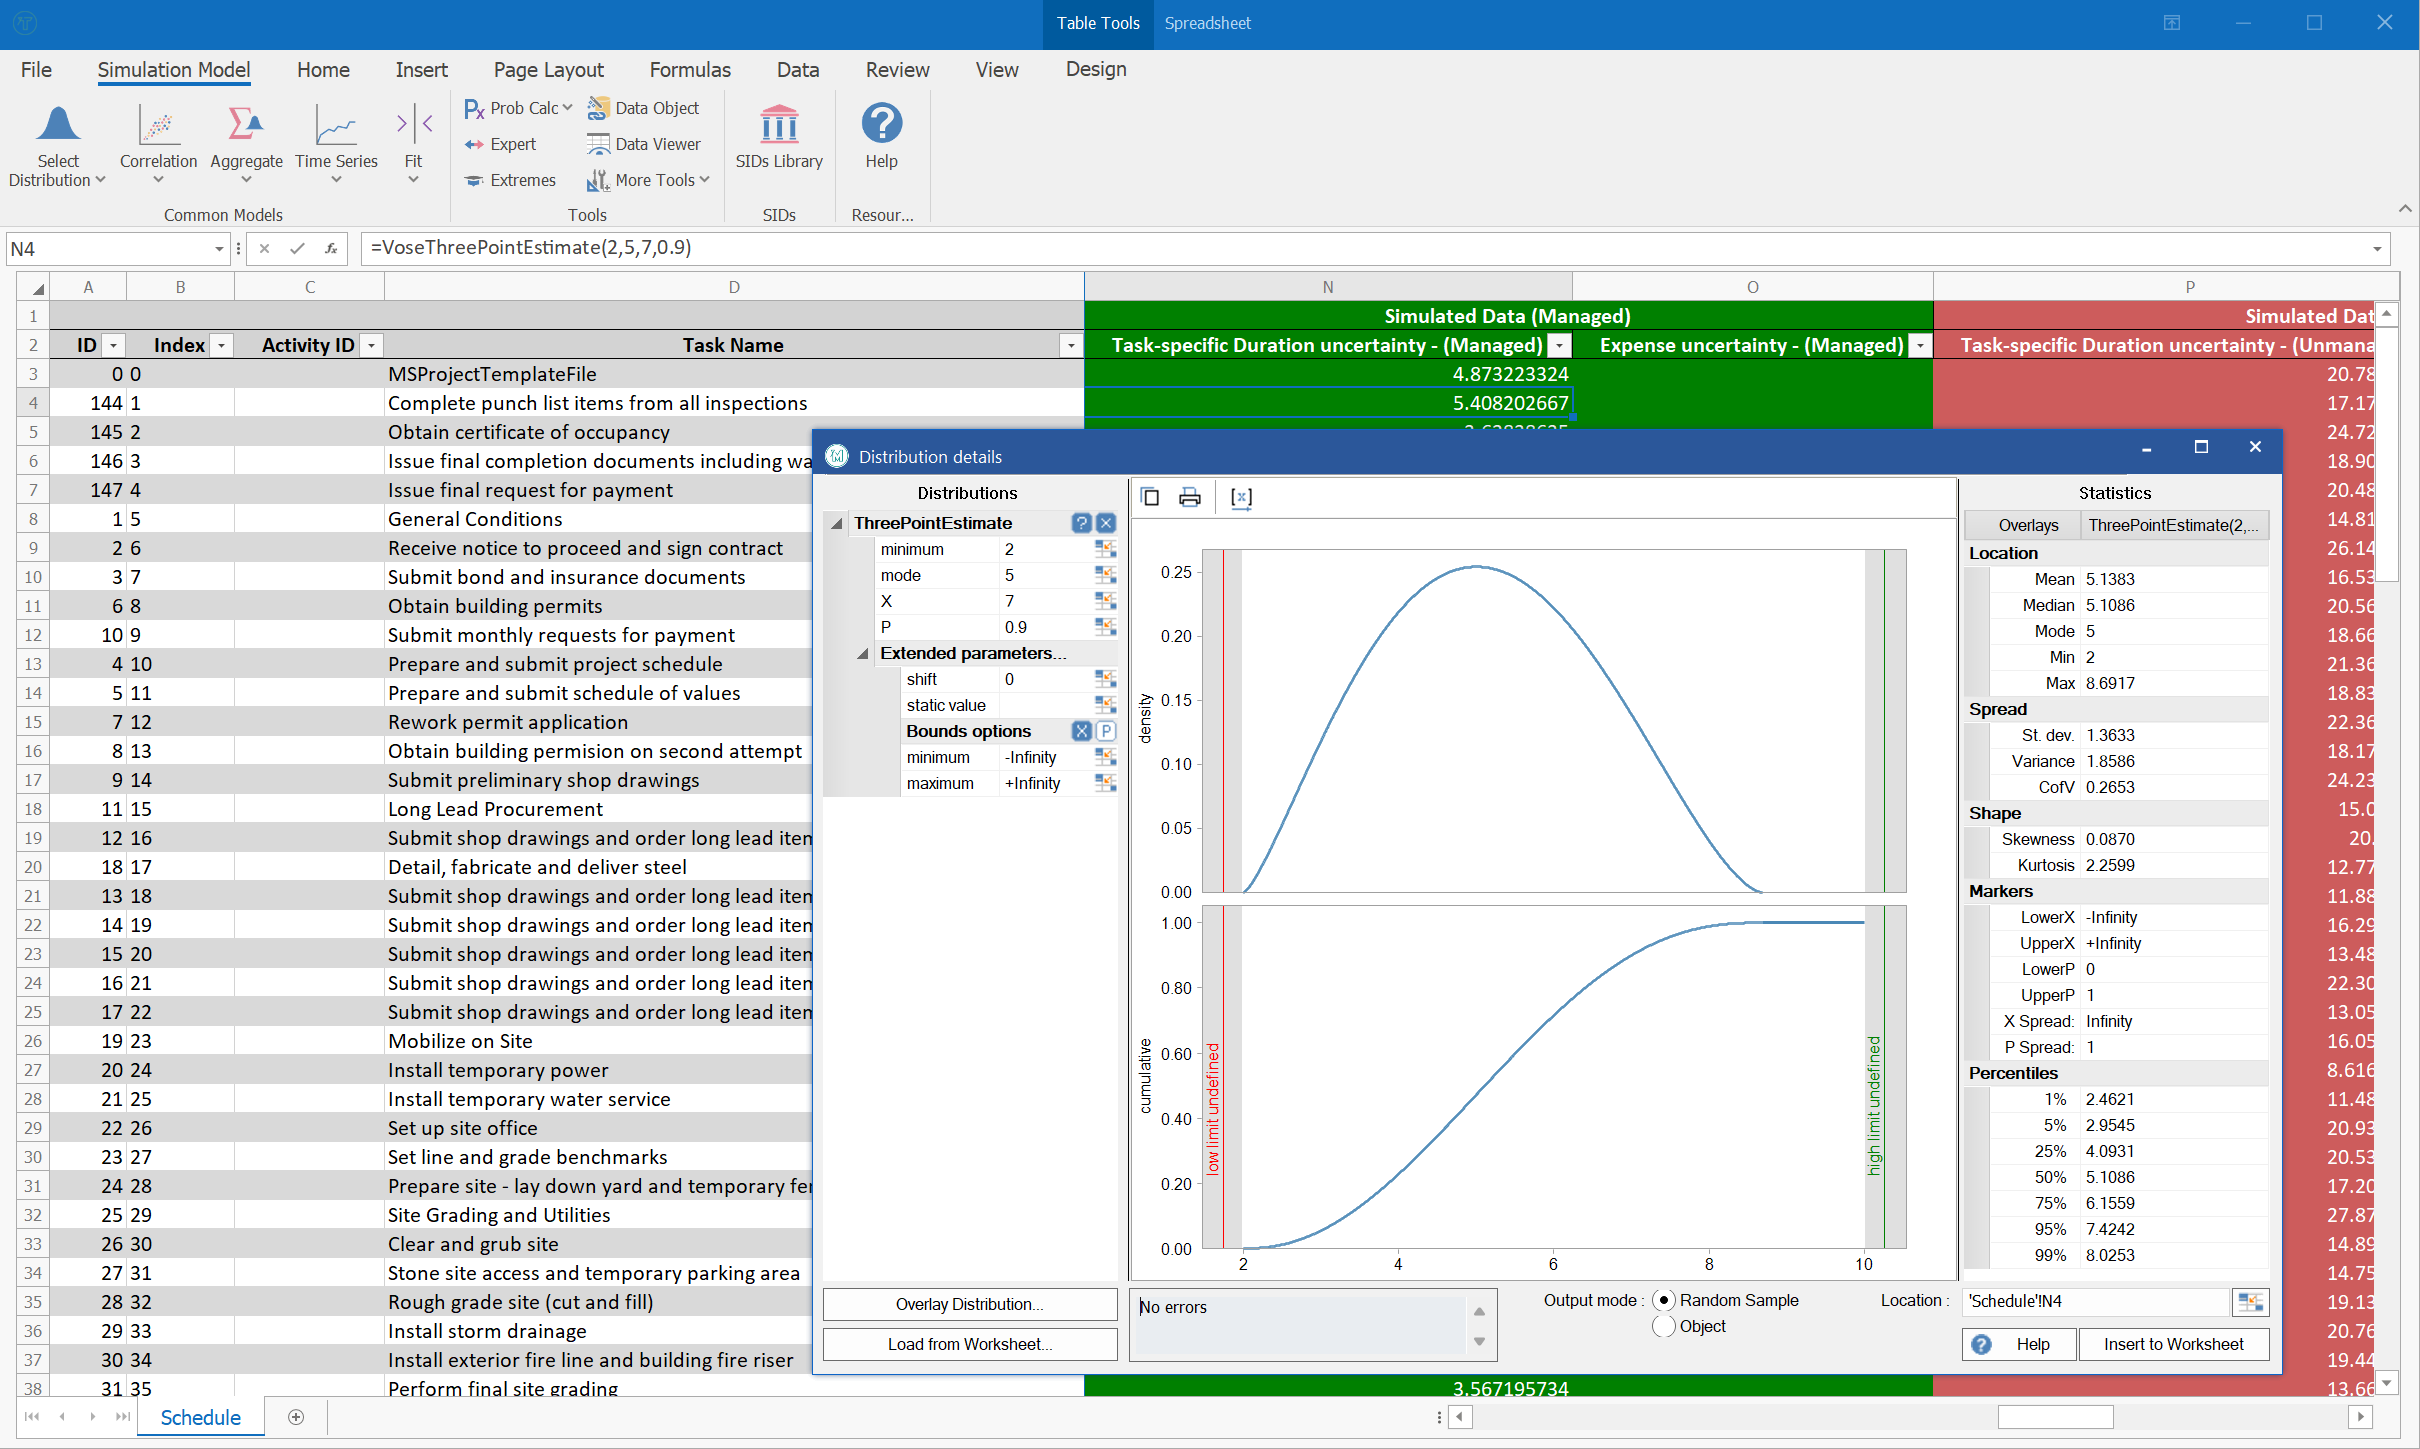Click the Overlay Distribution button
2420x1449 pixels.
[x=968, y=1304]
